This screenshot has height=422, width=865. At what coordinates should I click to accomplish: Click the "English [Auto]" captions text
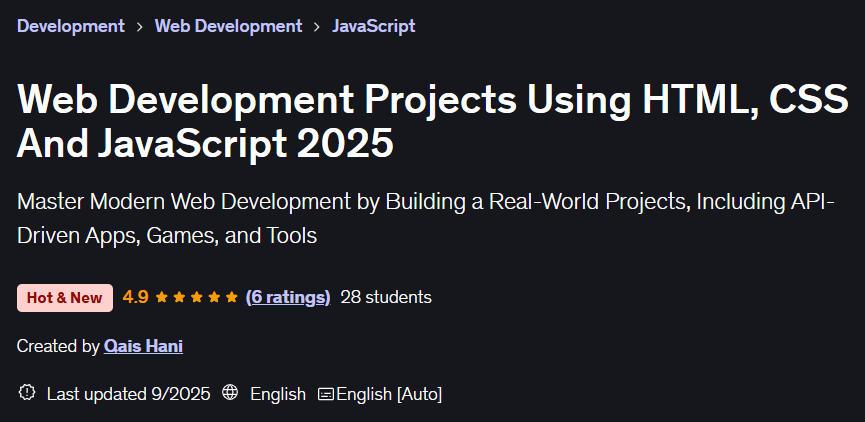click(389, 394)
